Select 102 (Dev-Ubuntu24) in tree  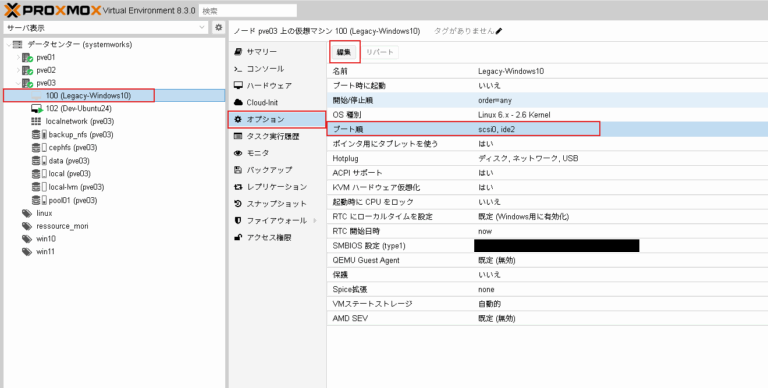114,108
